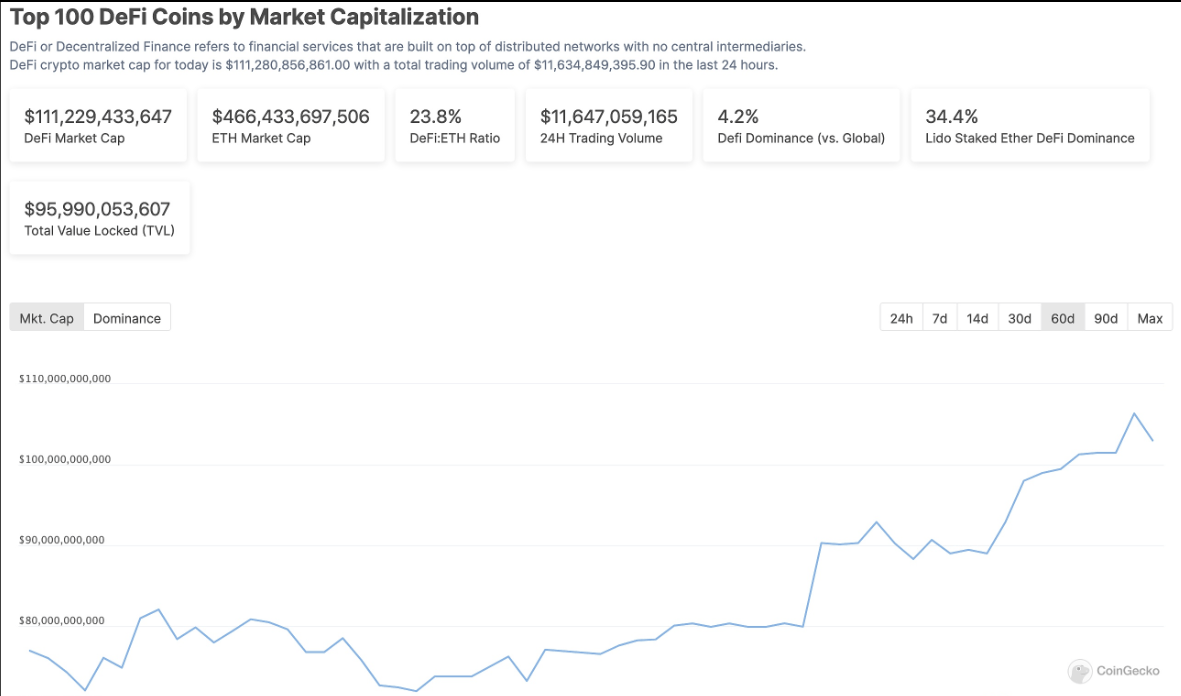Open Lido Staked Ether DeFi Dominance card
The width and height of the screenshot is (1181, 696).
coord(1029,126)
